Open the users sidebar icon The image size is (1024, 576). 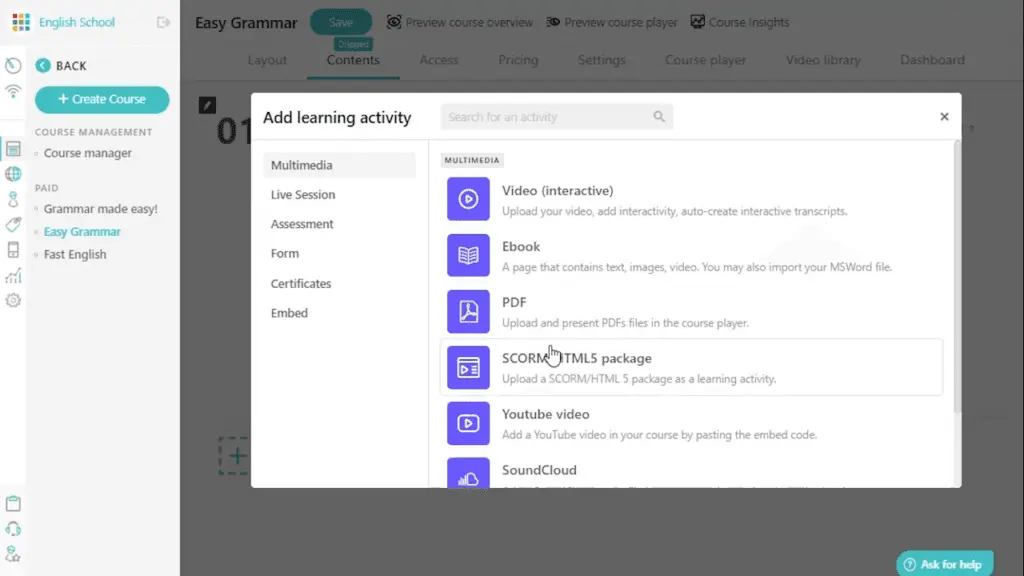pyautogui.click(x=13, y=199)
